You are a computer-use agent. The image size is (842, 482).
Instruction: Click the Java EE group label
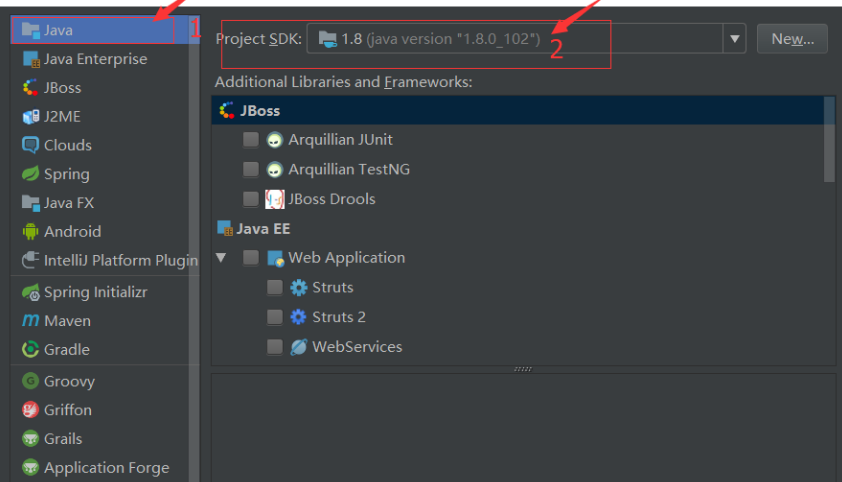tap(263, 229)
